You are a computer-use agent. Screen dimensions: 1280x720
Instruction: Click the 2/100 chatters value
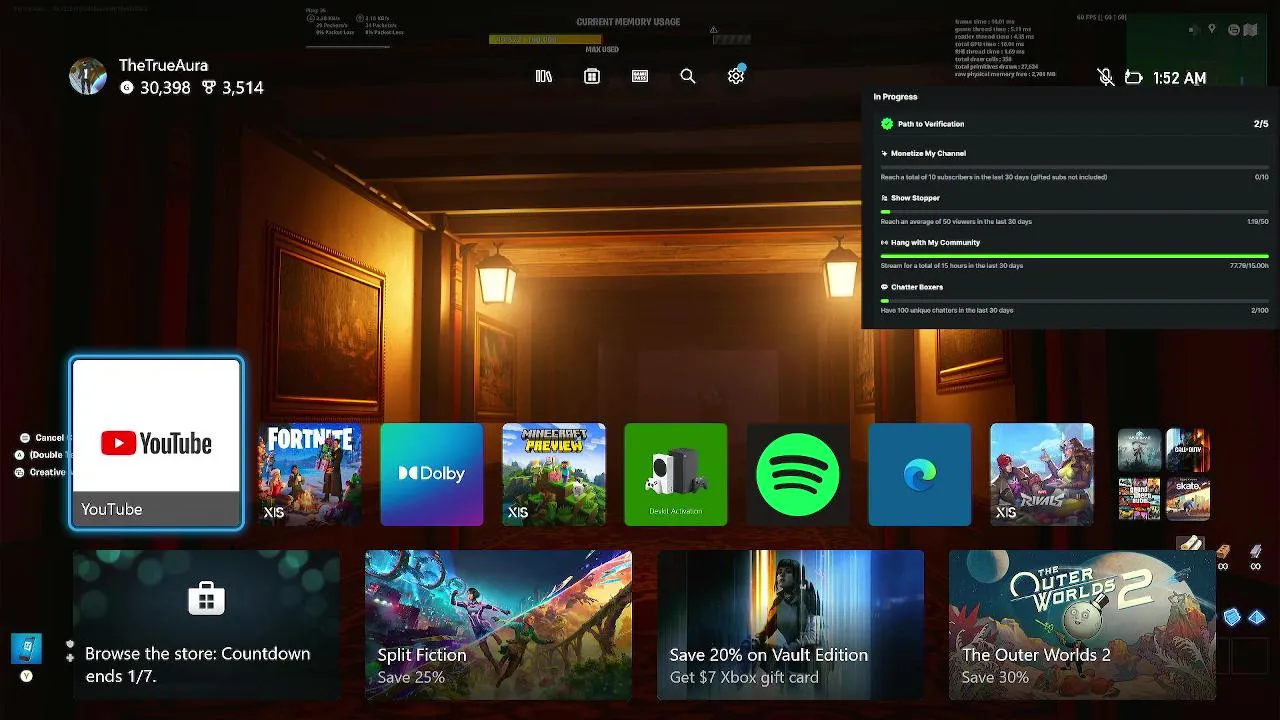point(1259,310)
